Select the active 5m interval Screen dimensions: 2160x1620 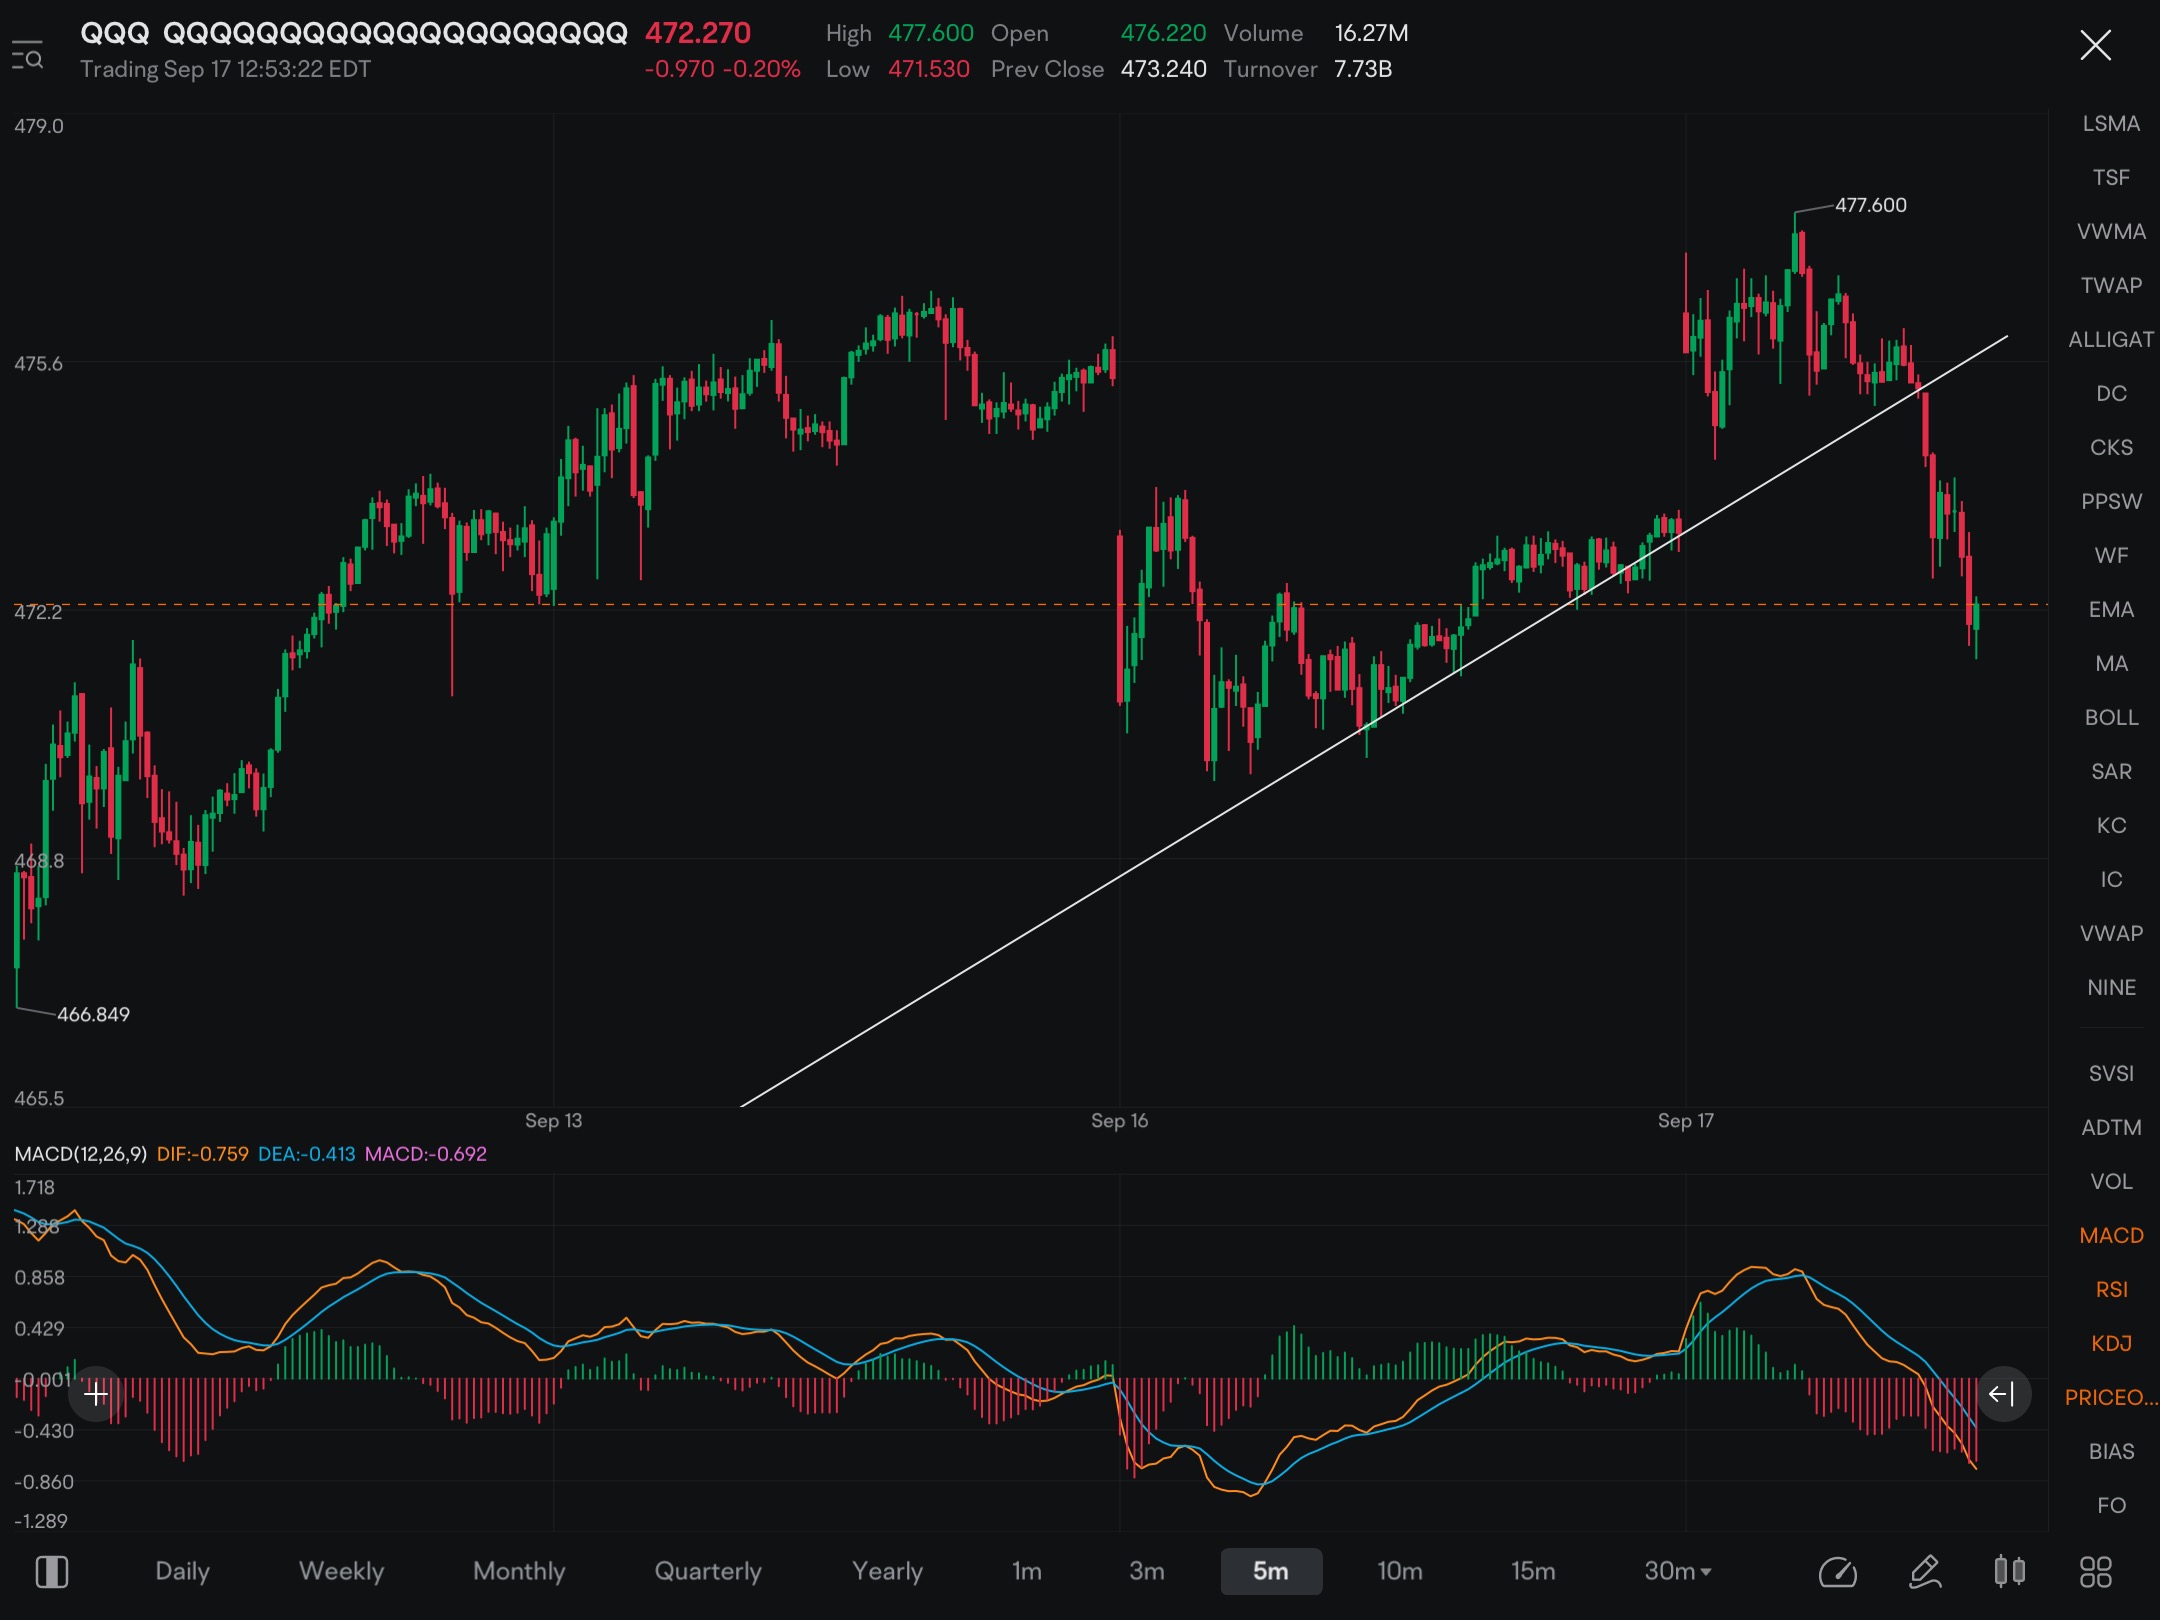click(1271, 1571)
